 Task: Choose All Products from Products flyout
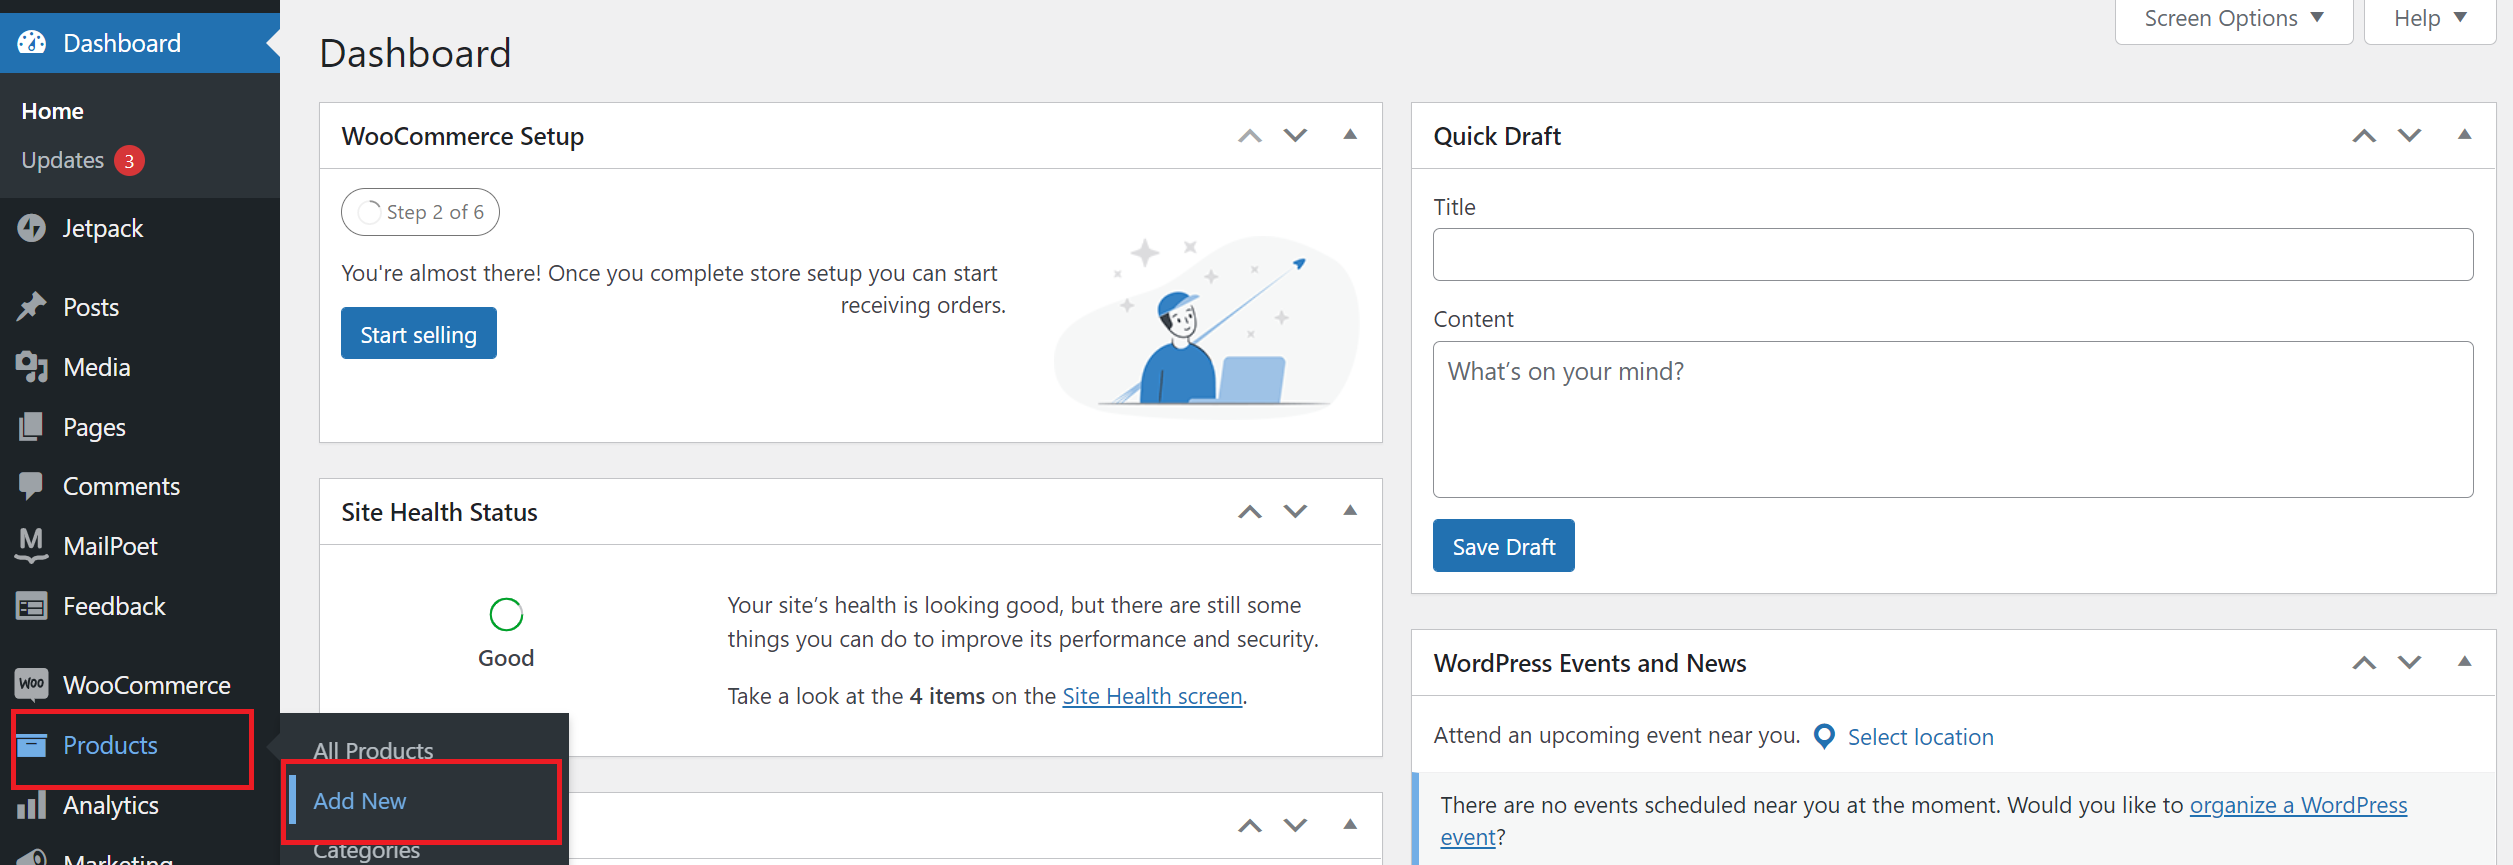373,751
